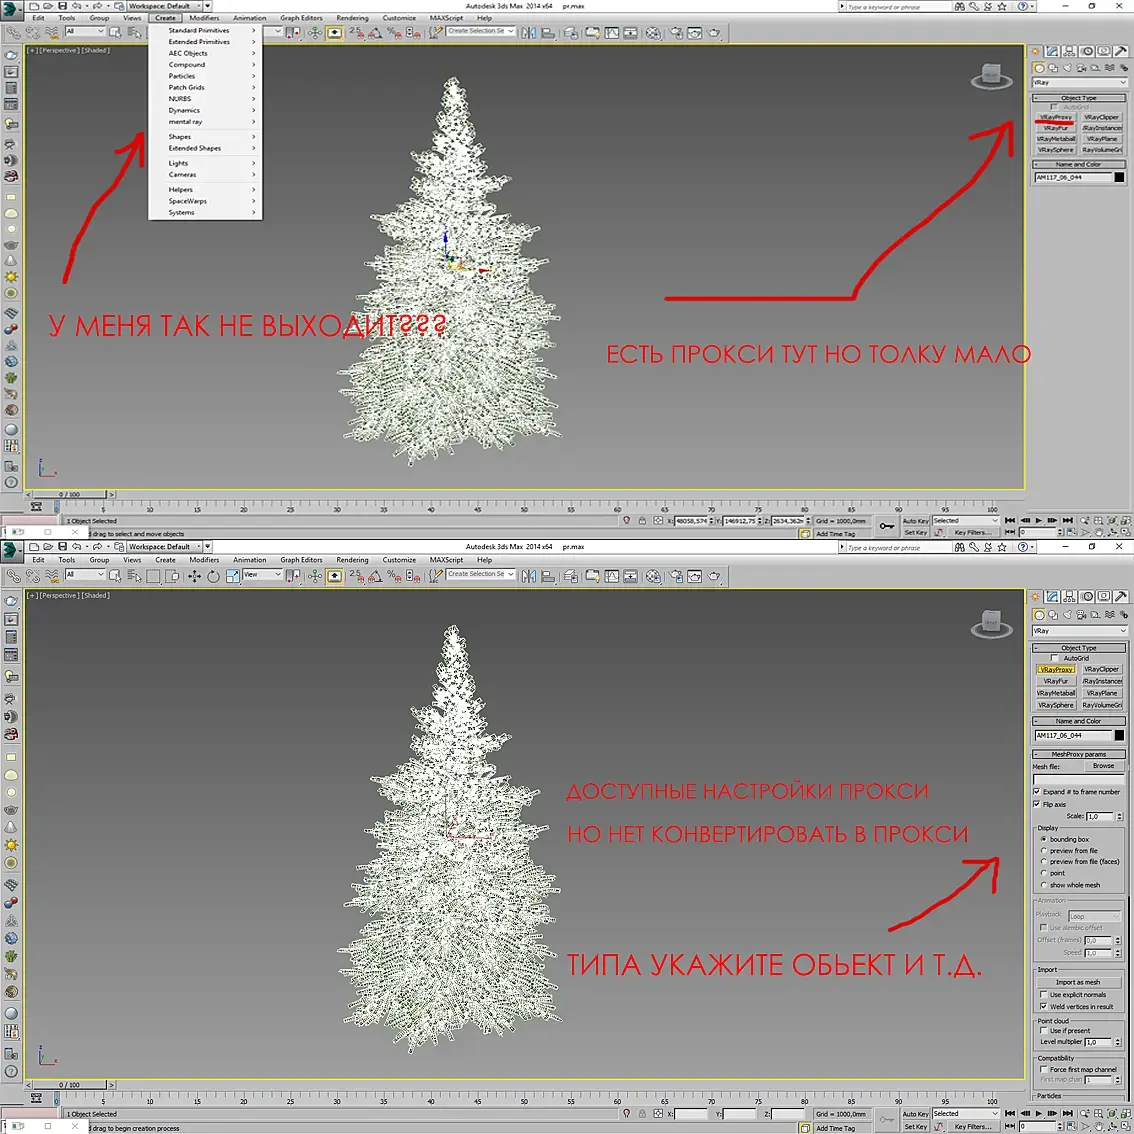Open the MAXScript menu in lower window
Viewport: 1134px width, 1134px height.
446,560
